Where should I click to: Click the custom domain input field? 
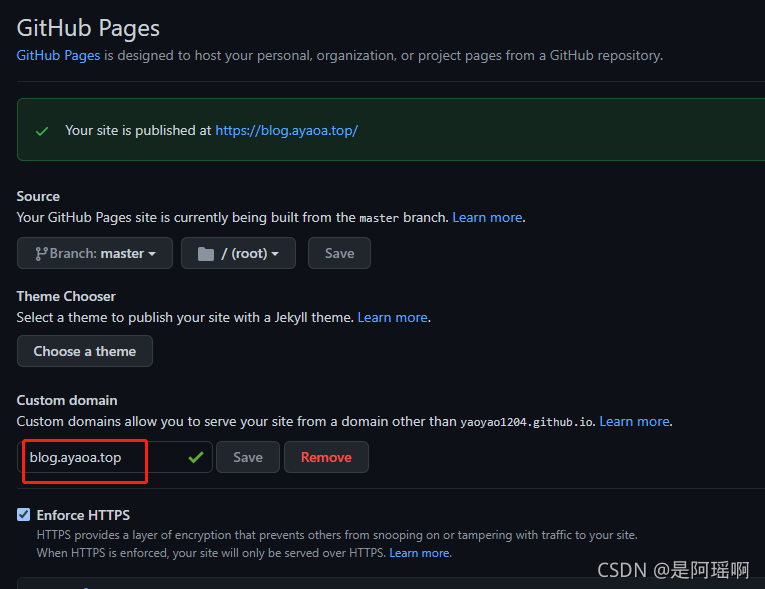[x=115, y=457]
